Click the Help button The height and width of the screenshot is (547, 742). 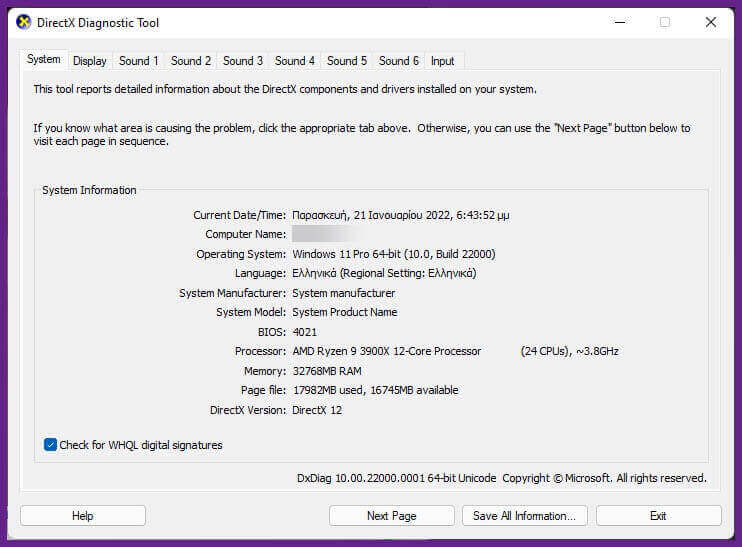pos(83,515)
